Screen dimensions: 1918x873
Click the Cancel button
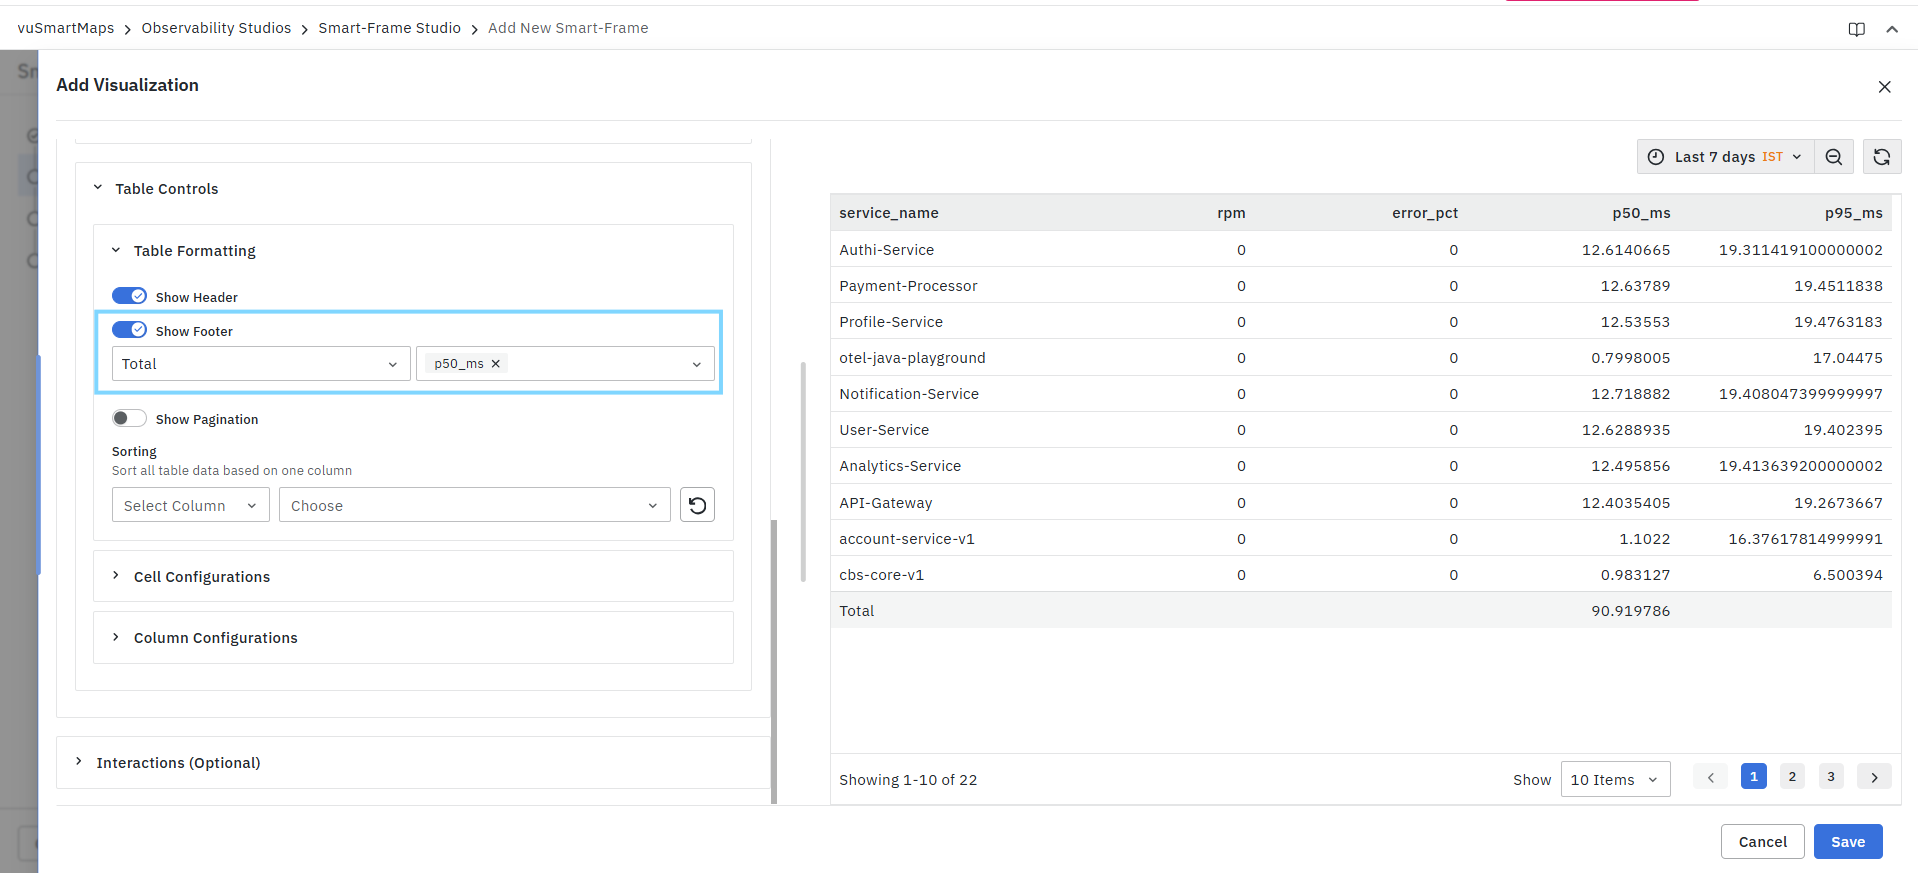pos(1762,841)
